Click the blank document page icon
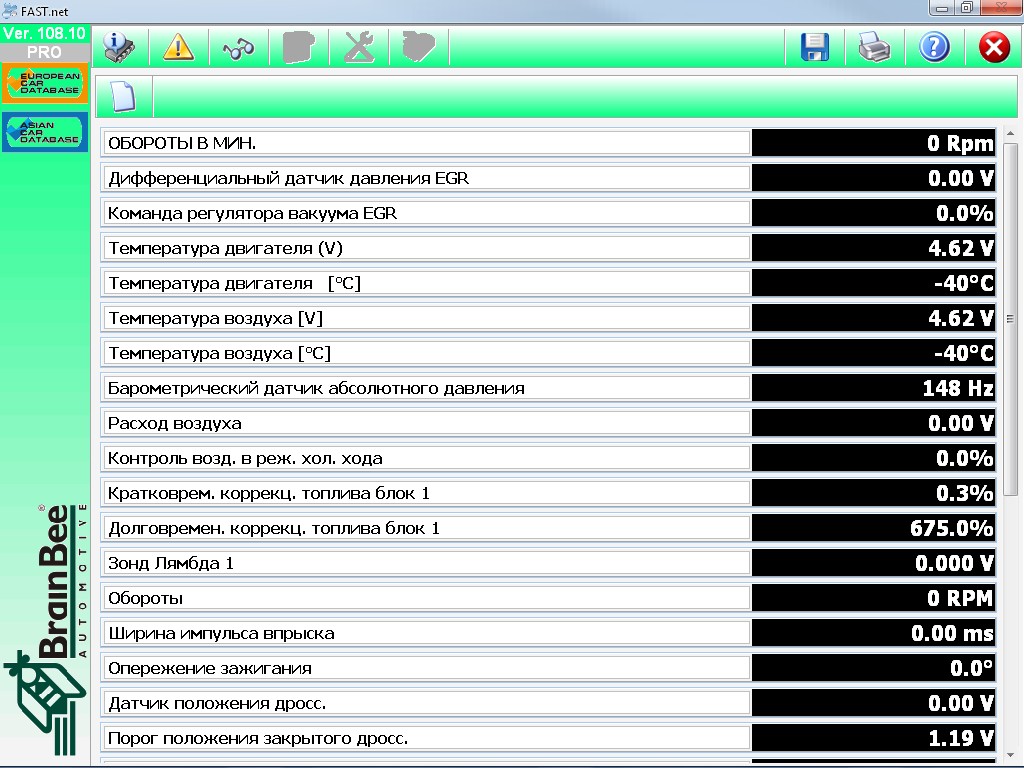Viewport: 1024px width, 768px height. coord(123,97)
